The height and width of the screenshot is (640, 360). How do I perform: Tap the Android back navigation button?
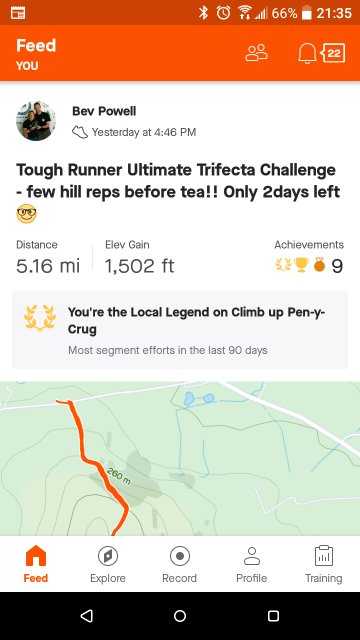(x=87, y=616)
